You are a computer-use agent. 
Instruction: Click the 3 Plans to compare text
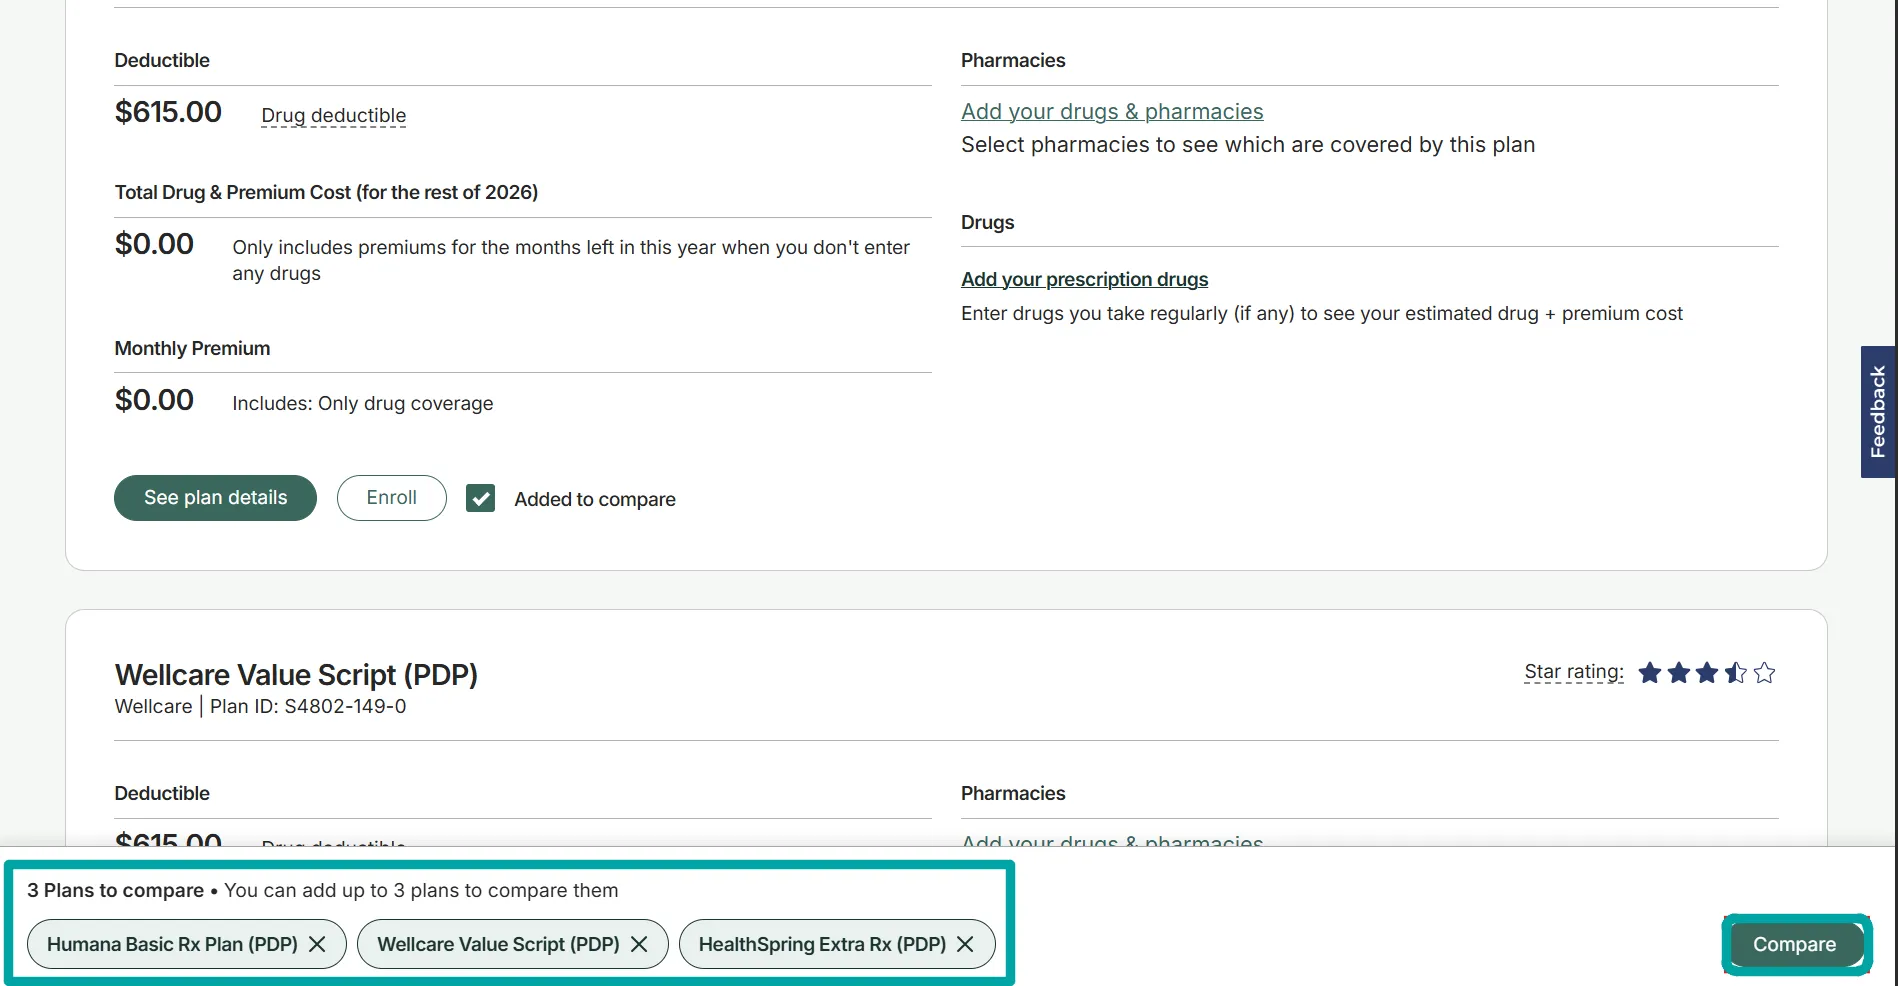pyautogui.click(x=115, y=890)
